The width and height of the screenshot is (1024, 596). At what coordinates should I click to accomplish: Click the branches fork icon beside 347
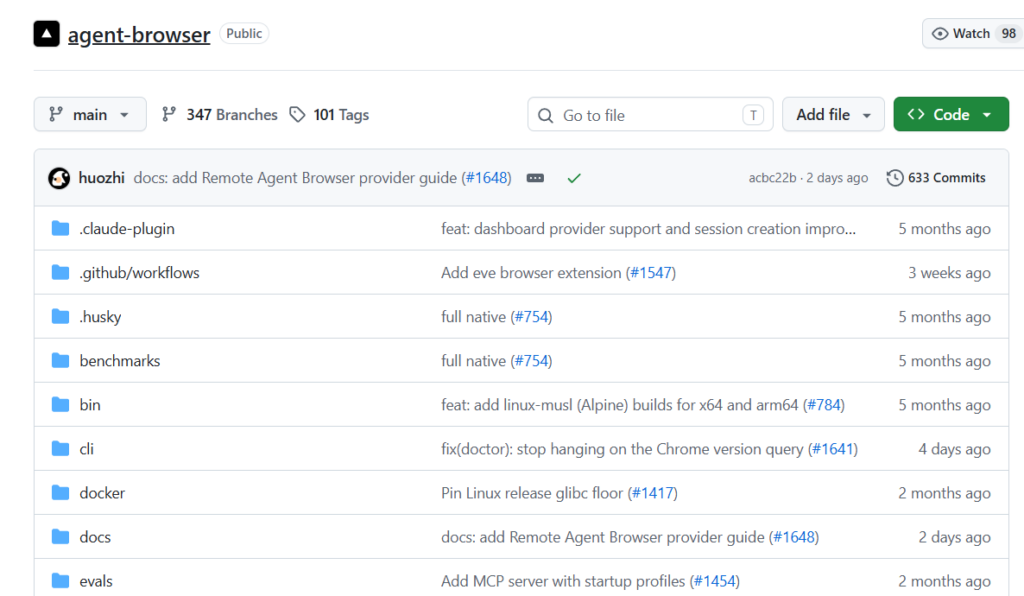click(x=169, y=114)
